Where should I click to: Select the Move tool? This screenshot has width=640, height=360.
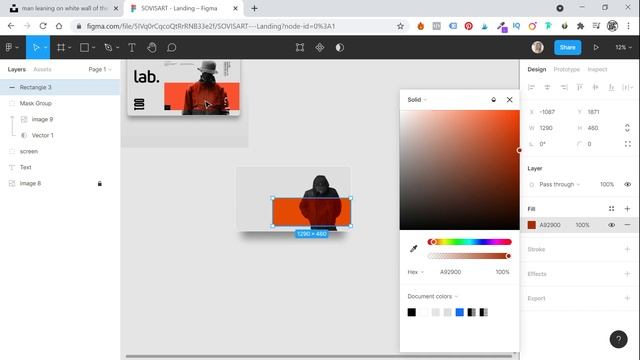click(x=36, y=47)
